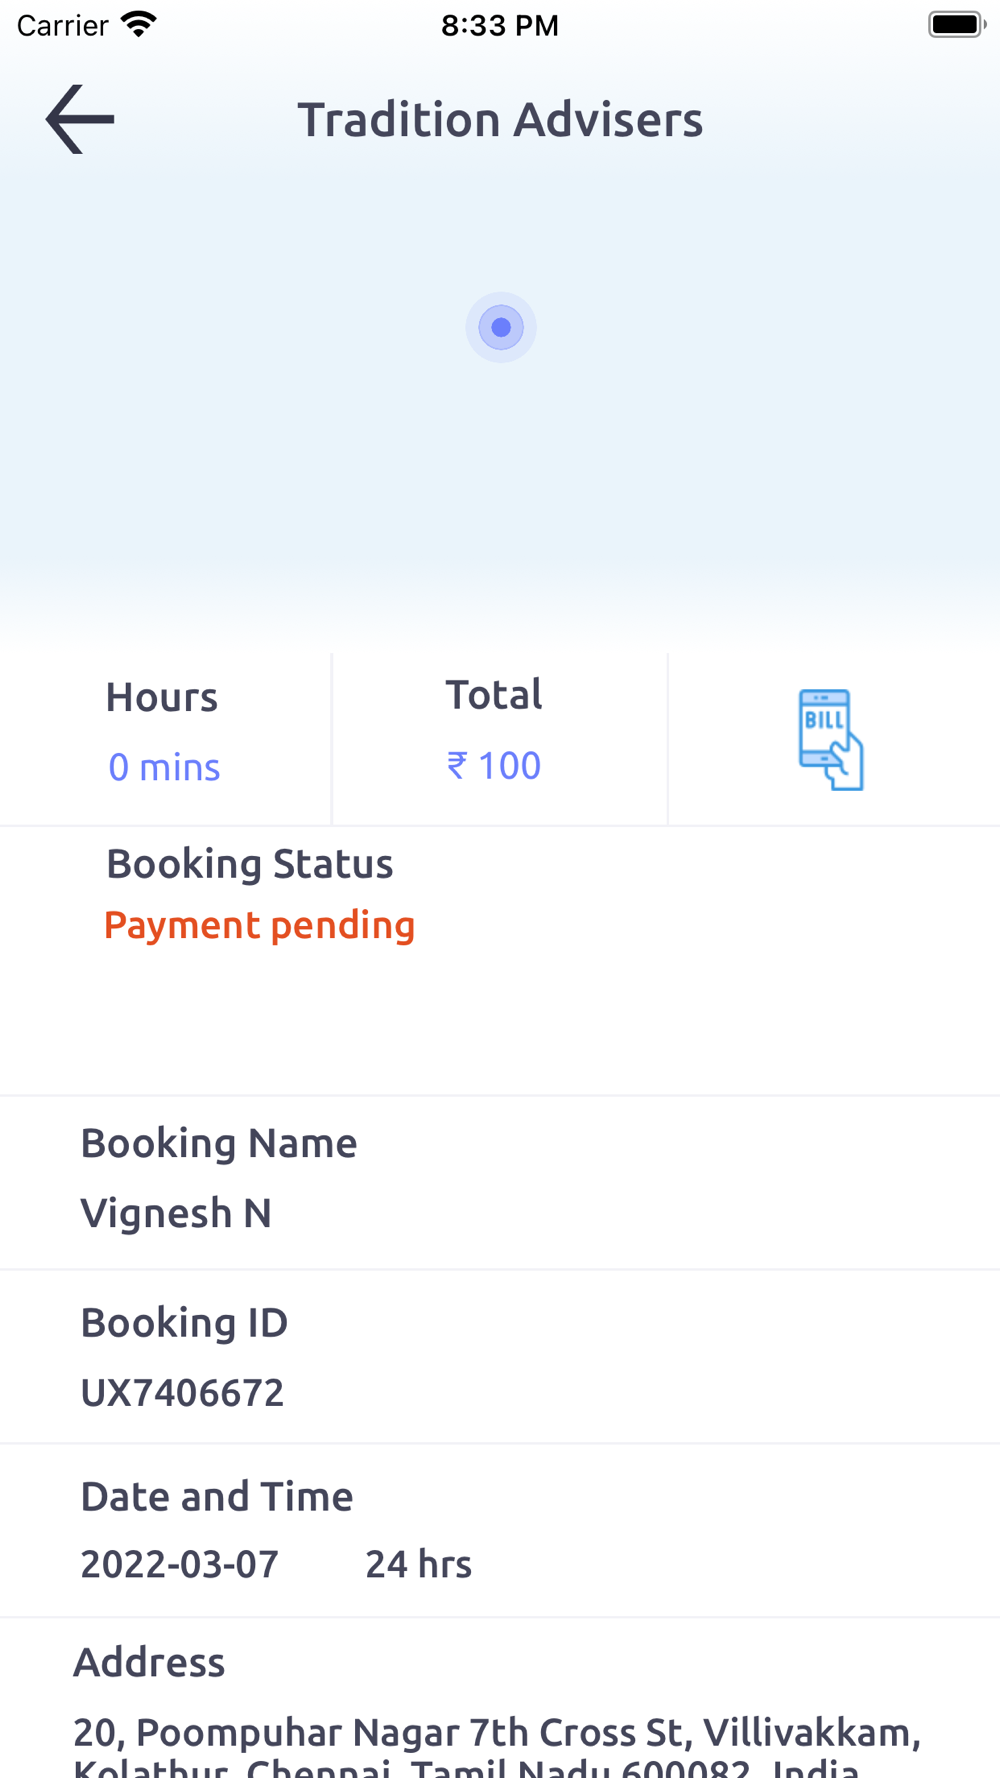
Task: Select the Booking Status heading
Action: (250, 864)
